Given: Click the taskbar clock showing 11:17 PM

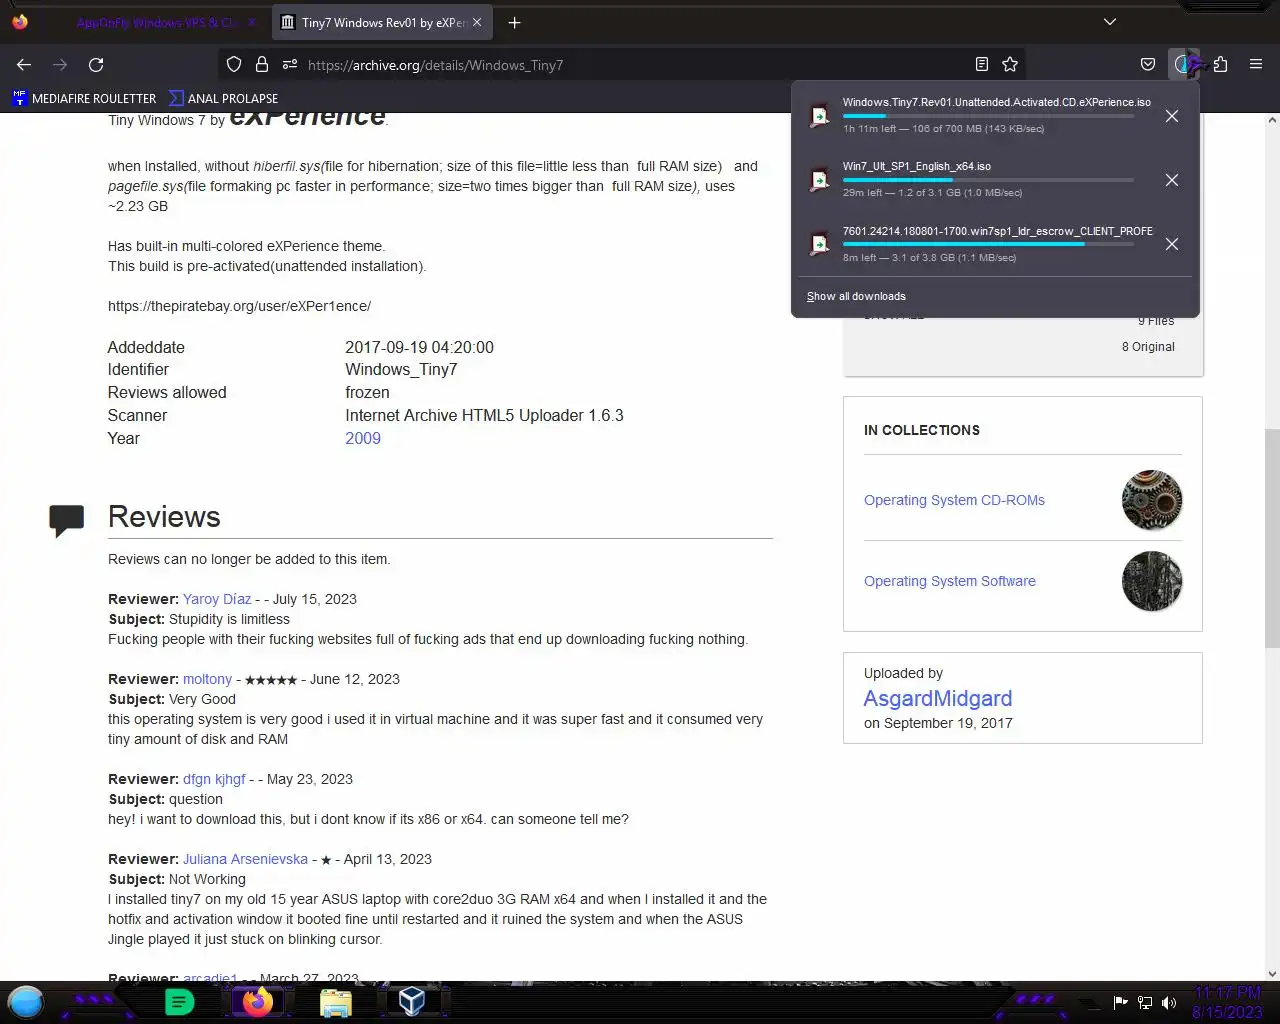Looking at the screenshot, I should (1227, 1002).
